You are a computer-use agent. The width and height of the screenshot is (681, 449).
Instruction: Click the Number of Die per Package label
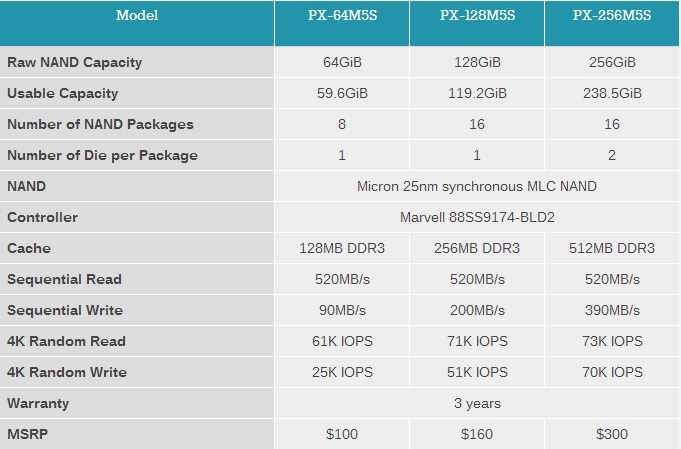(102, 155)
